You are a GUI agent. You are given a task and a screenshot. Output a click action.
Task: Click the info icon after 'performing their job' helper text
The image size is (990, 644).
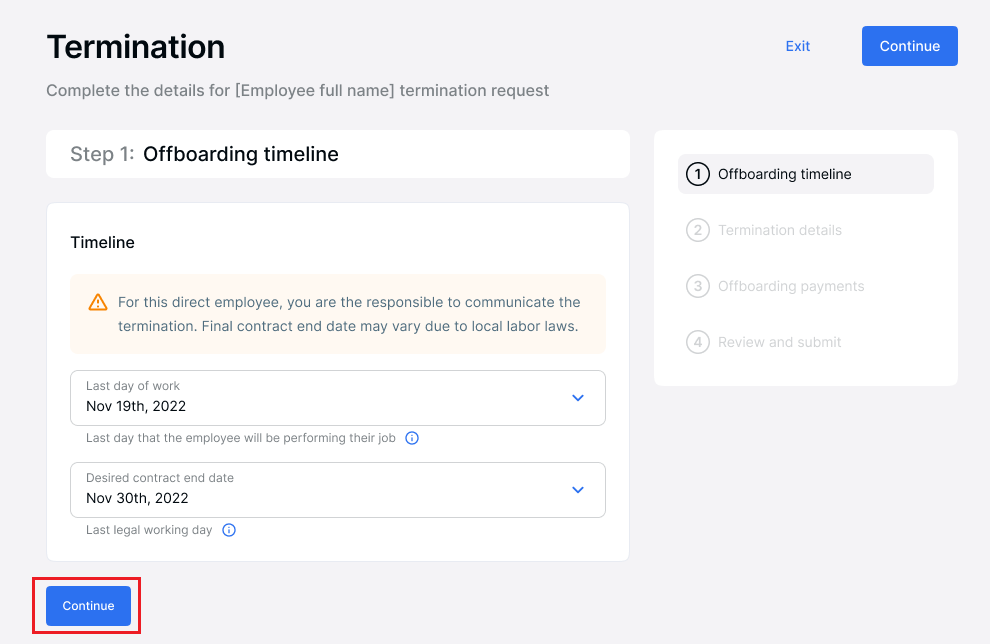(412, 438)
